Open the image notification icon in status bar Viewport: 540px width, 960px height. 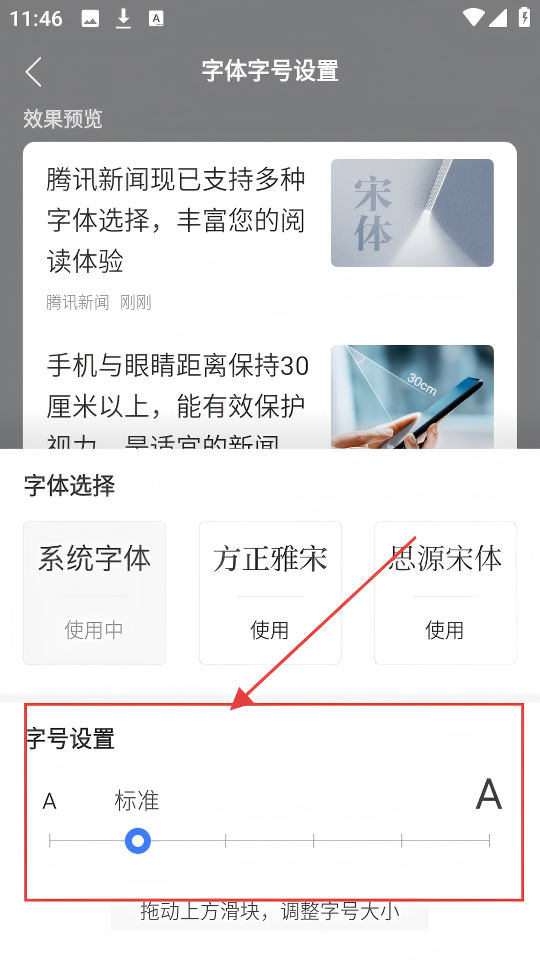point(90,18)
